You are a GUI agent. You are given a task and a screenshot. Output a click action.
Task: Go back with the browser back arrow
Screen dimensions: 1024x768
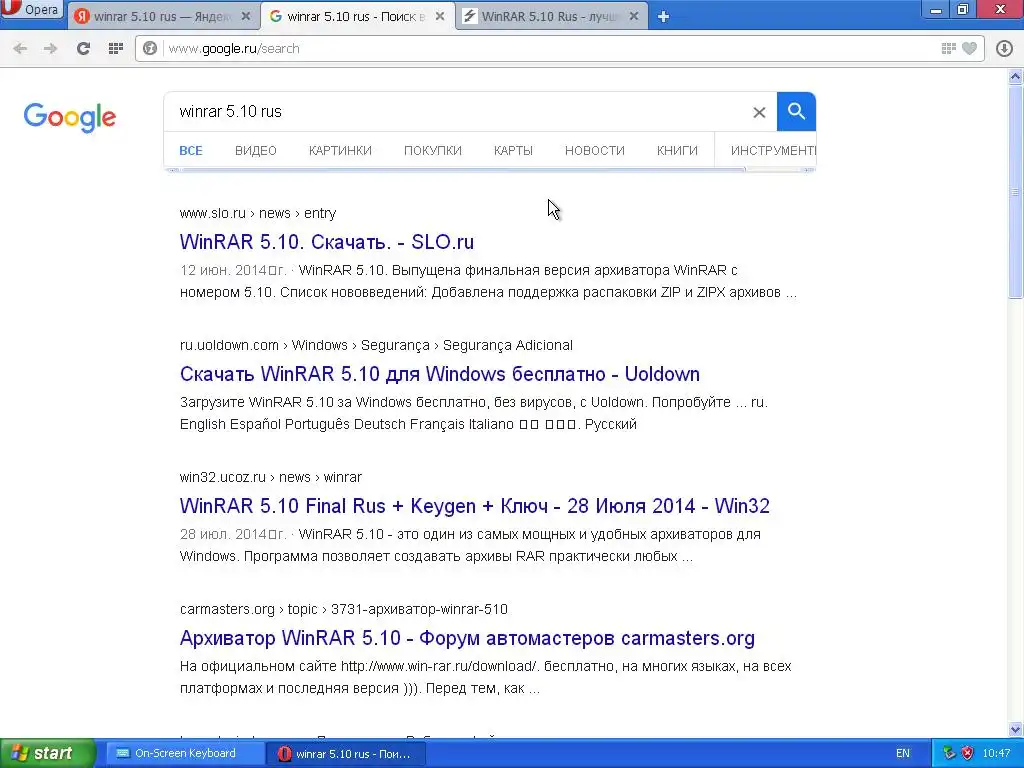tap(20, 48)
